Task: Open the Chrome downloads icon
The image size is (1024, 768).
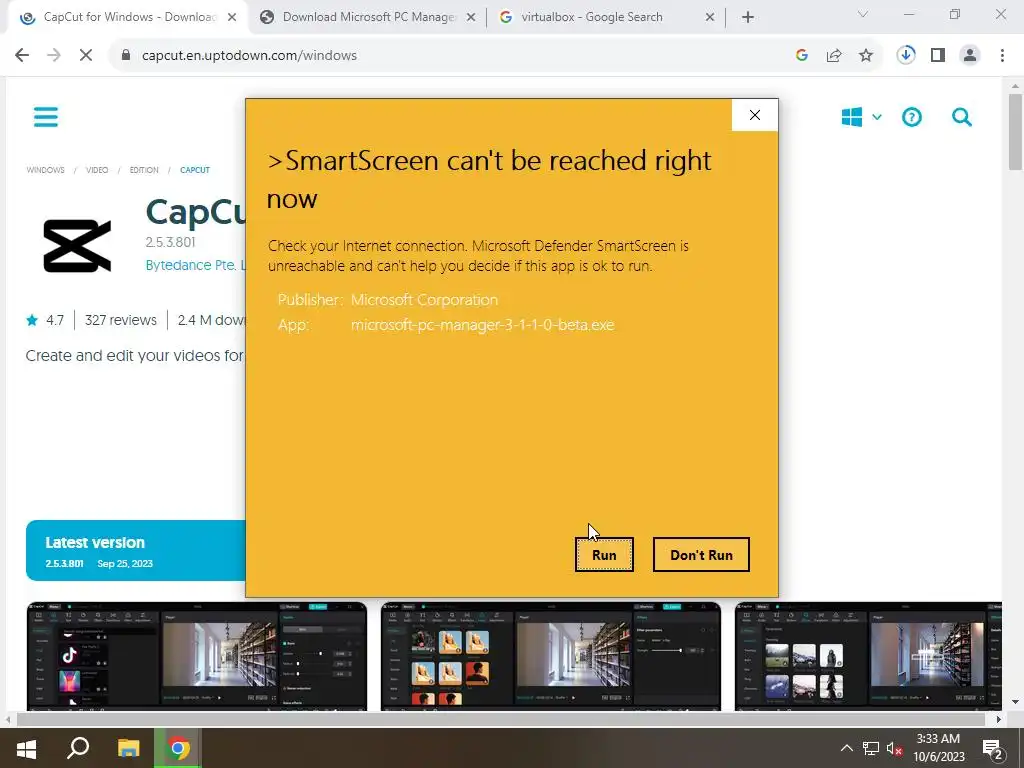Action: (x=906, y=56)
